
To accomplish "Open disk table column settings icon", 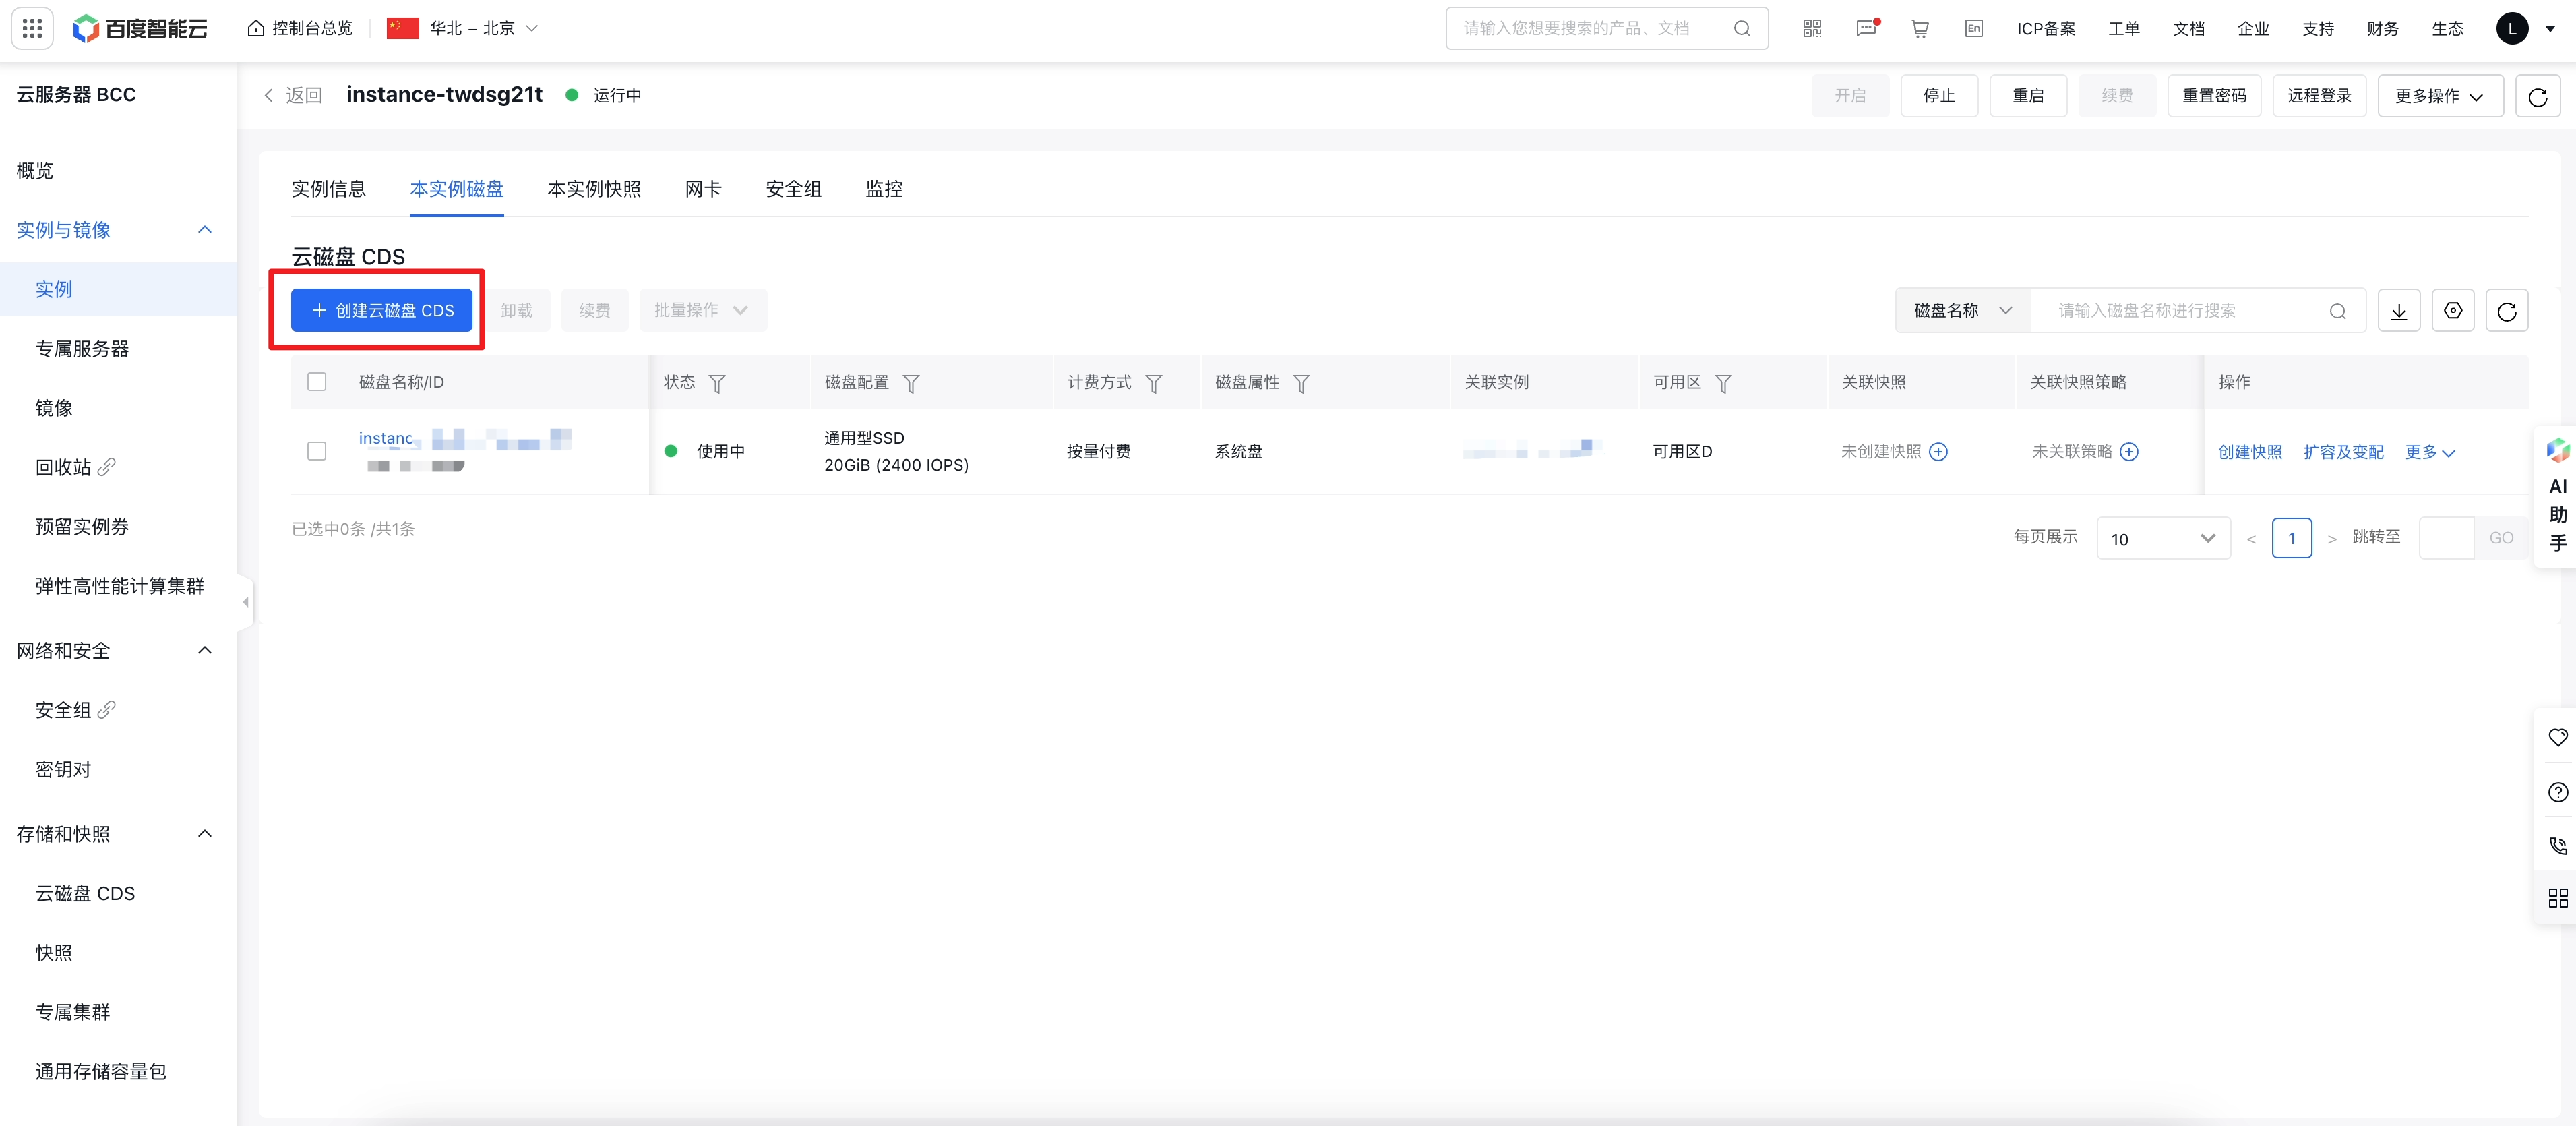I will 2453,311.
